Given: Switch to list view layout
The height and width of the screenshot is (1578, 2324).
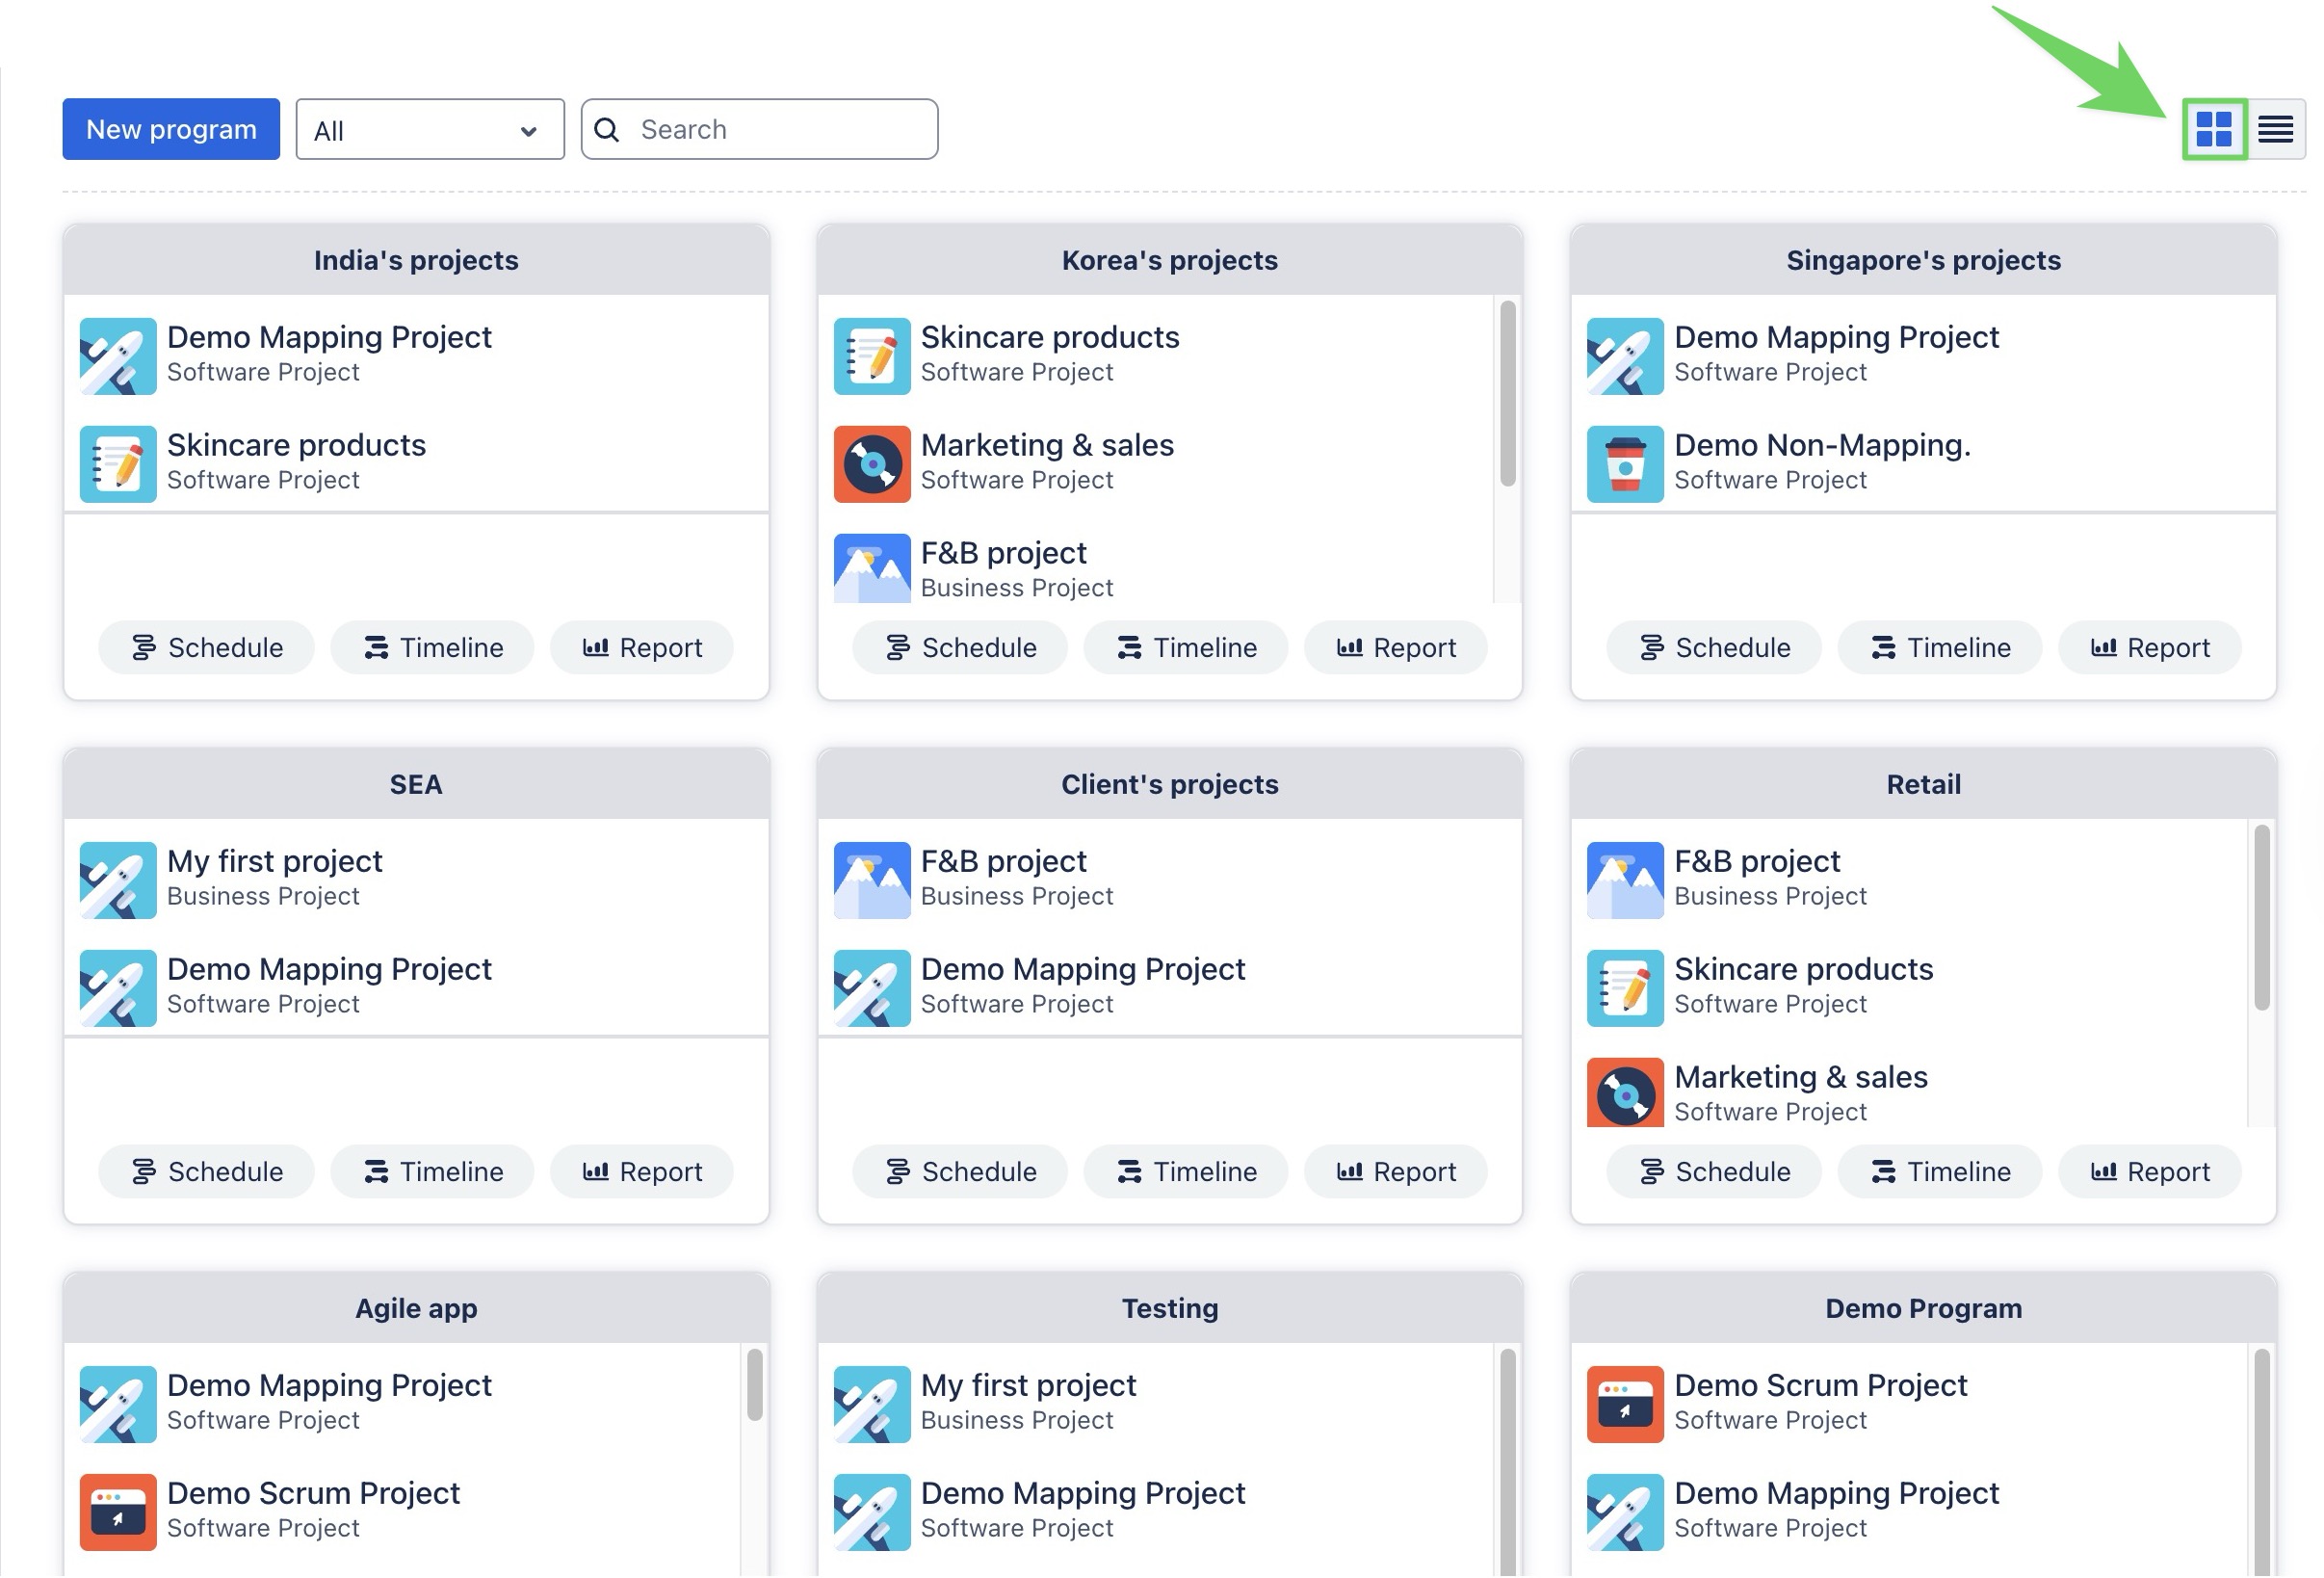Looking at the screenshot, I should pos(2275,129).
